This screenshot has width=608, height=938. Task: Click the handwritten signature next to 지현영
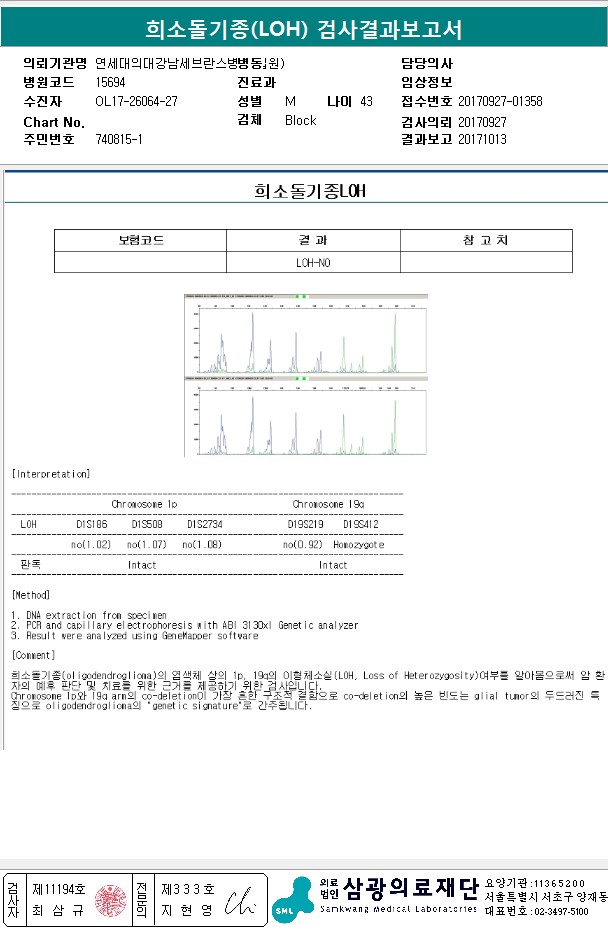click(240, 901)
